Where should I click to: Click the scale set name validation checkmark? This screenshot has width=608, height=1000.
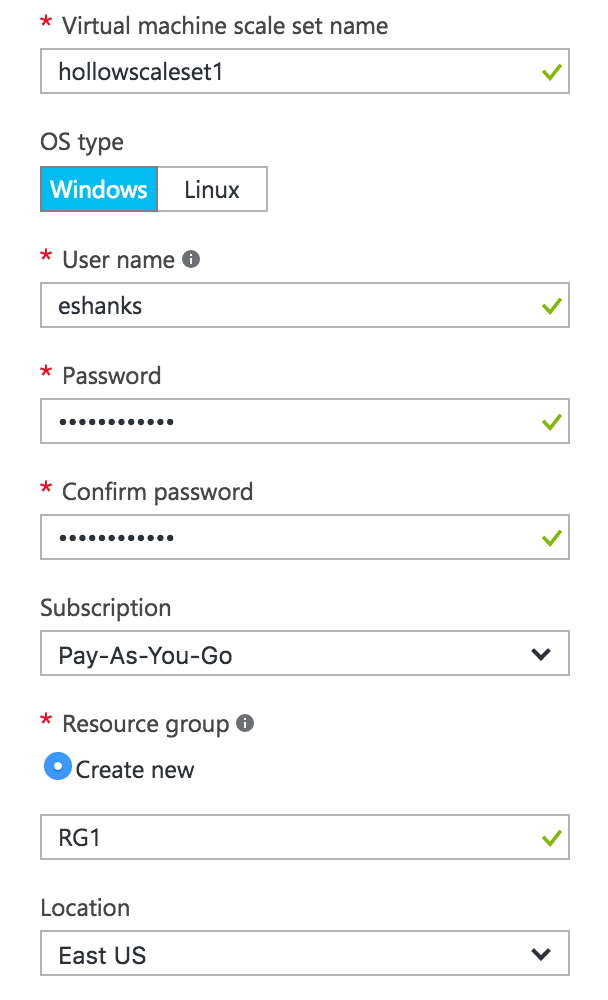click(551, 73)
